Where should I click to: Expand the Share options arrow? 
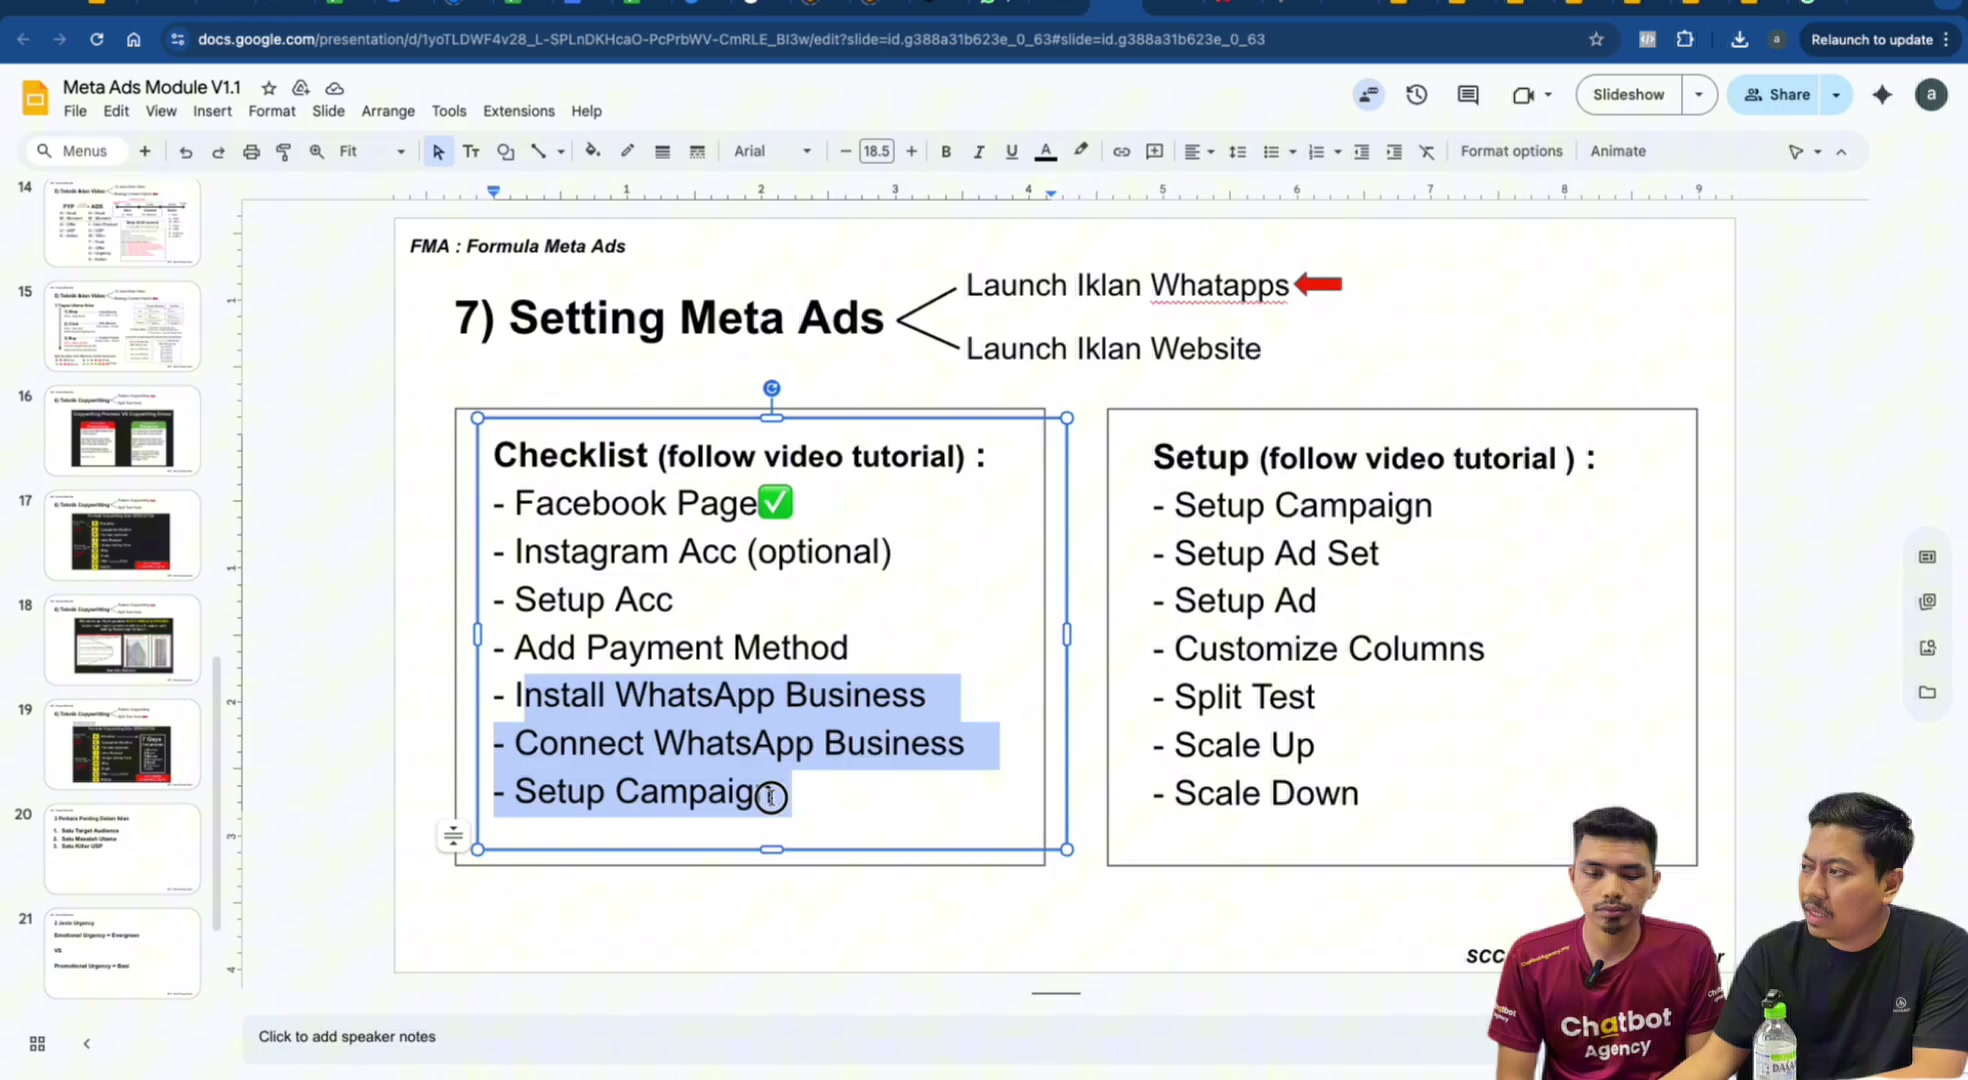(1836, 95)
